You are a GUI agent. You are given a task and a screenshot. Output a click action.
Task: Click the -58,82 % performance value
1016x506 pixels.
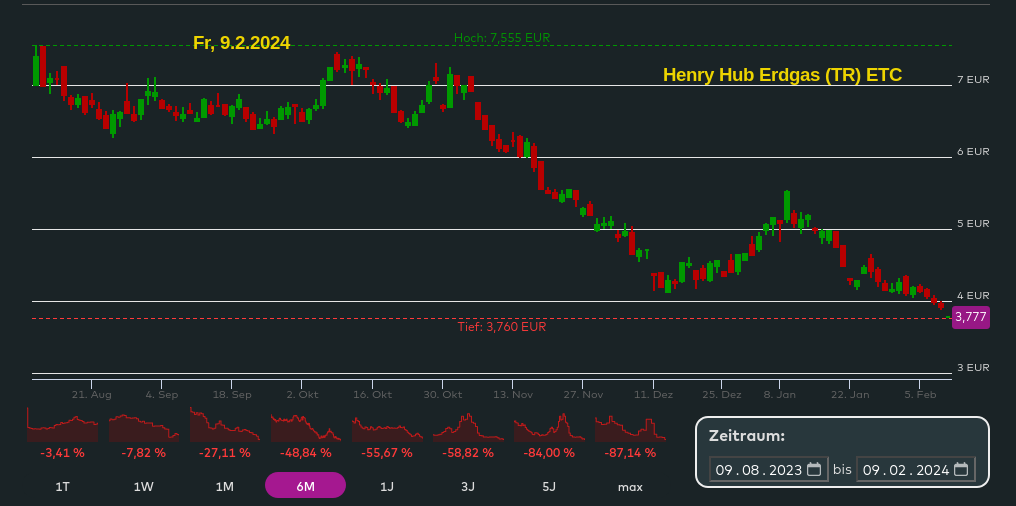[468, 453]
